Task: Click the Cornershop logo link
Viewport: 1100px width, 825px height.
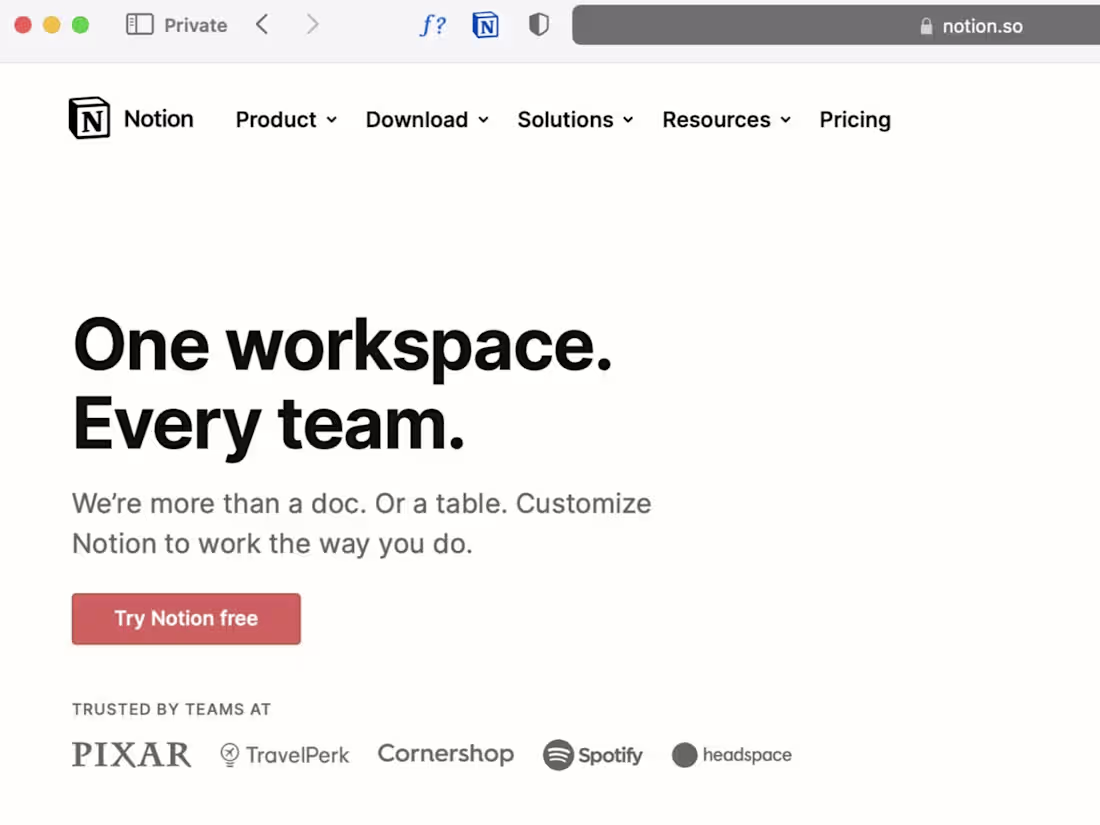Action: 446,754
